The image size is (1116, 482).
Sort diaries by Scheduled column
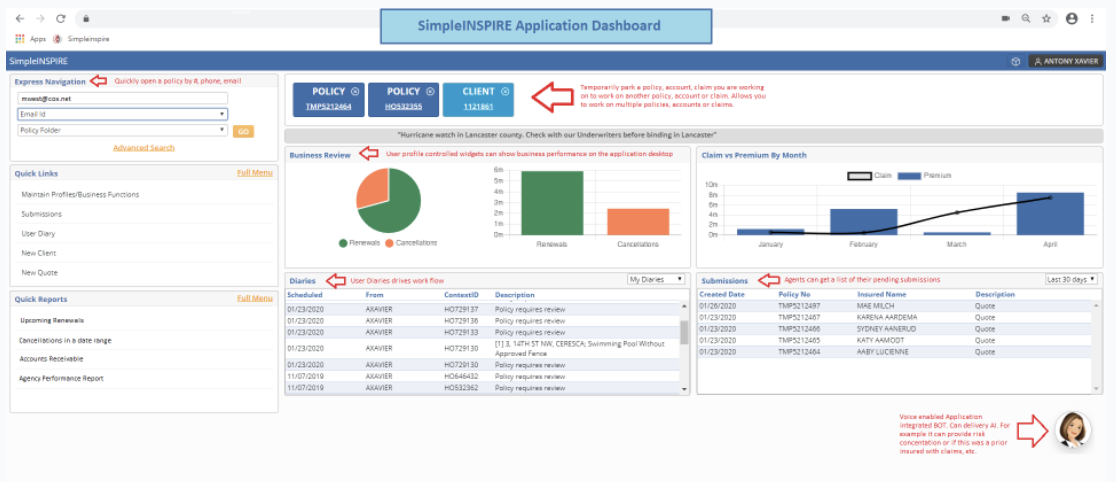[305, 295]
